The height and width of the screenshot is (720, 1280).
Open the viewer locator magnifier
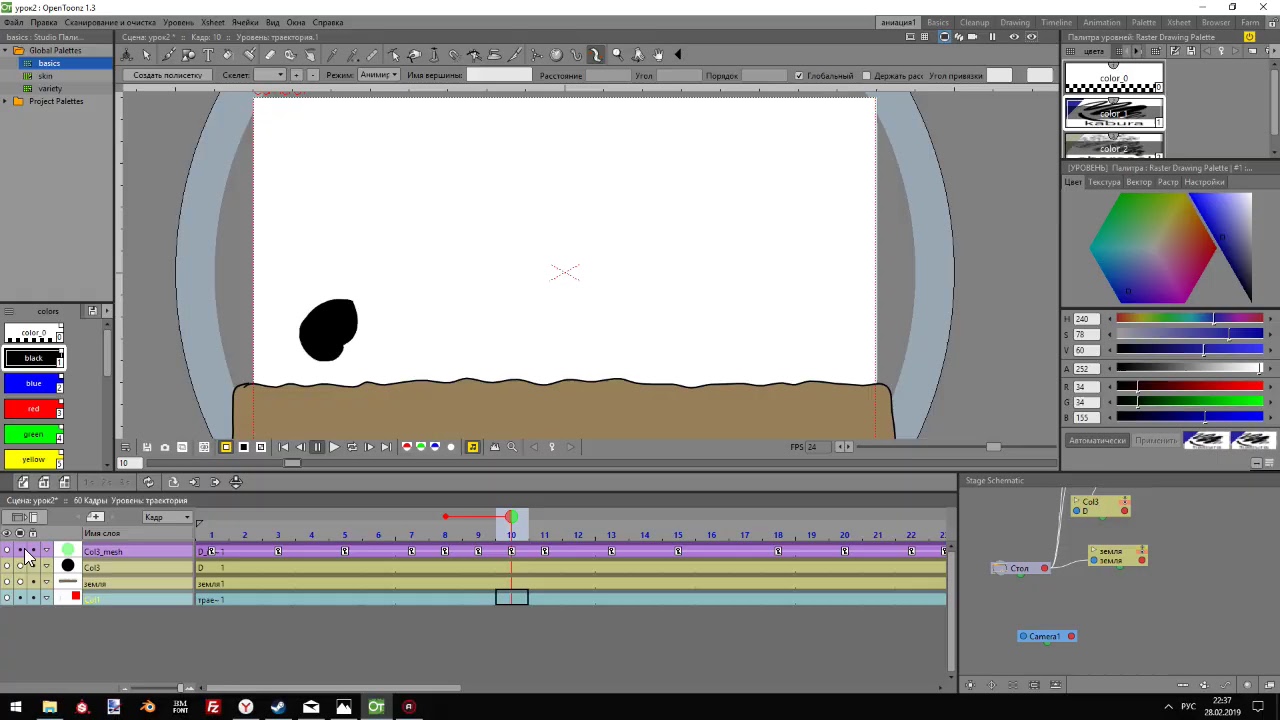512,447
